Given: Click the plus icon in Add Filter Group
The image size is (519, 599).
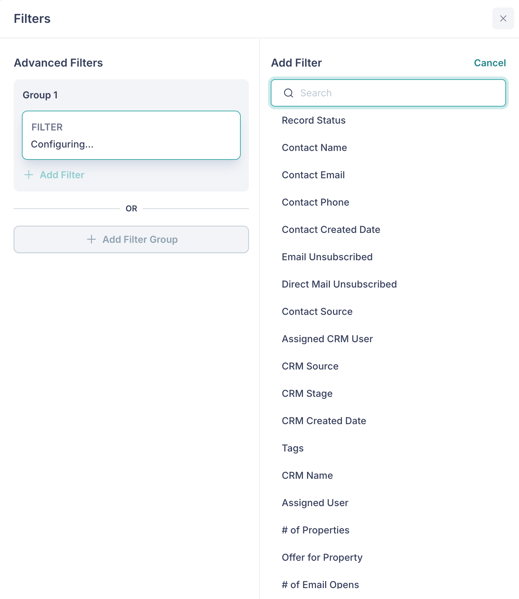Looking at the screenshot, I should [x=91, y=240].
